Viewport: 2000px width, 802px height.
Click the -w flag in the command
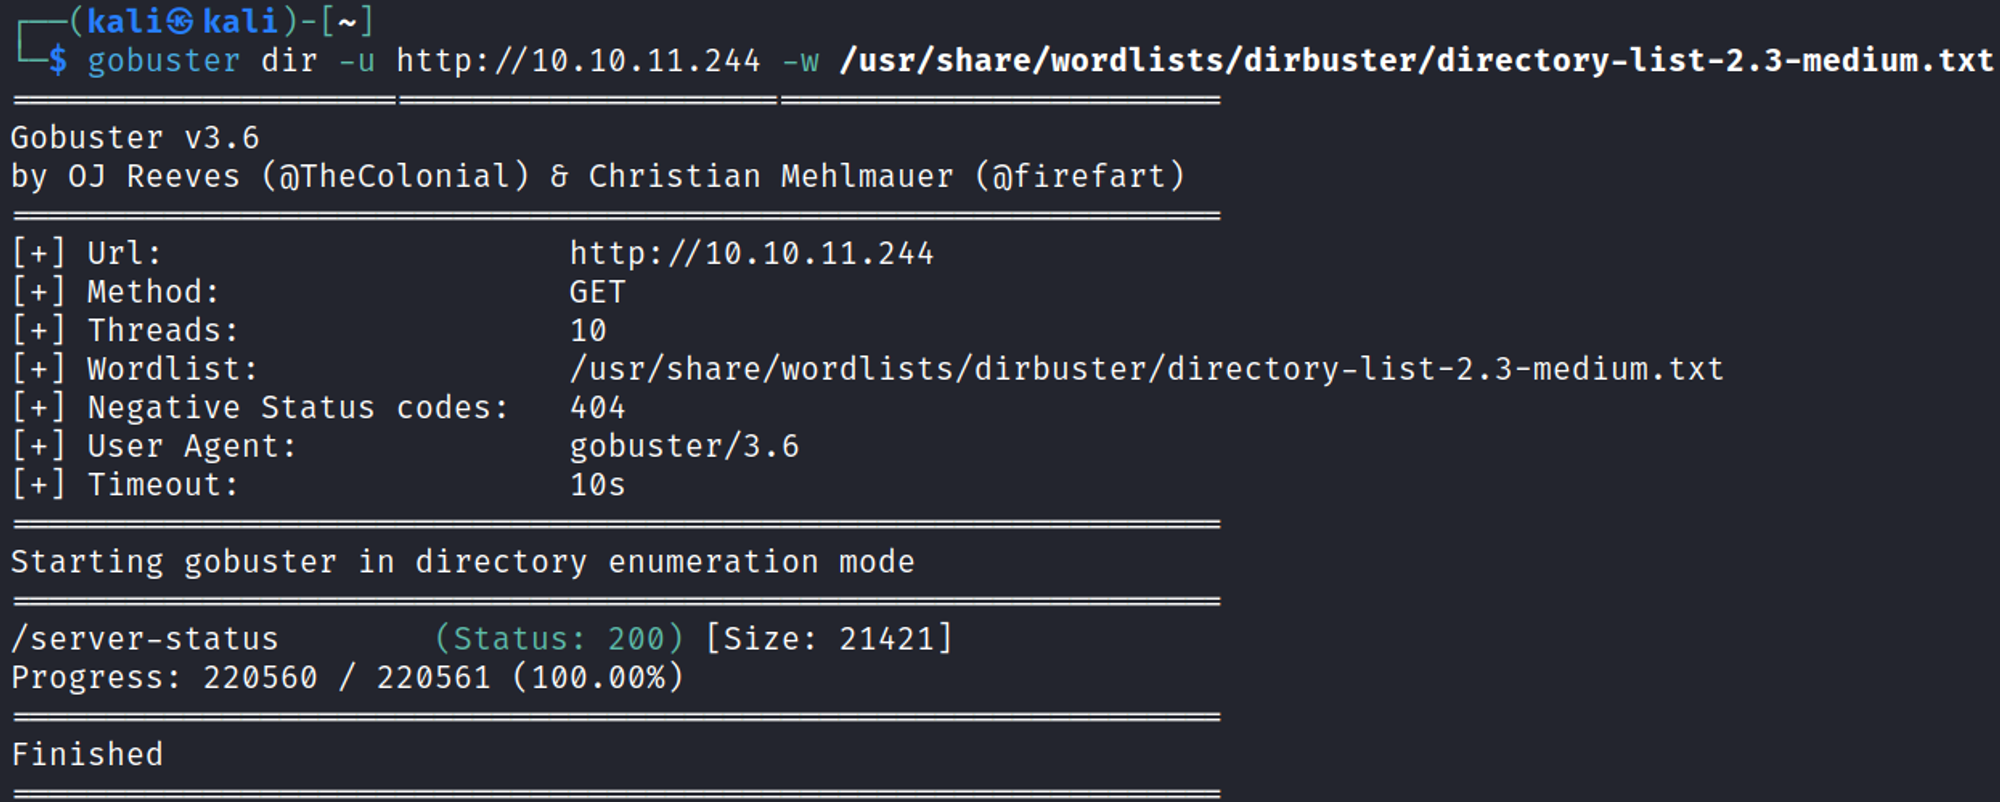pyautogui.click(x=800, y=61)
